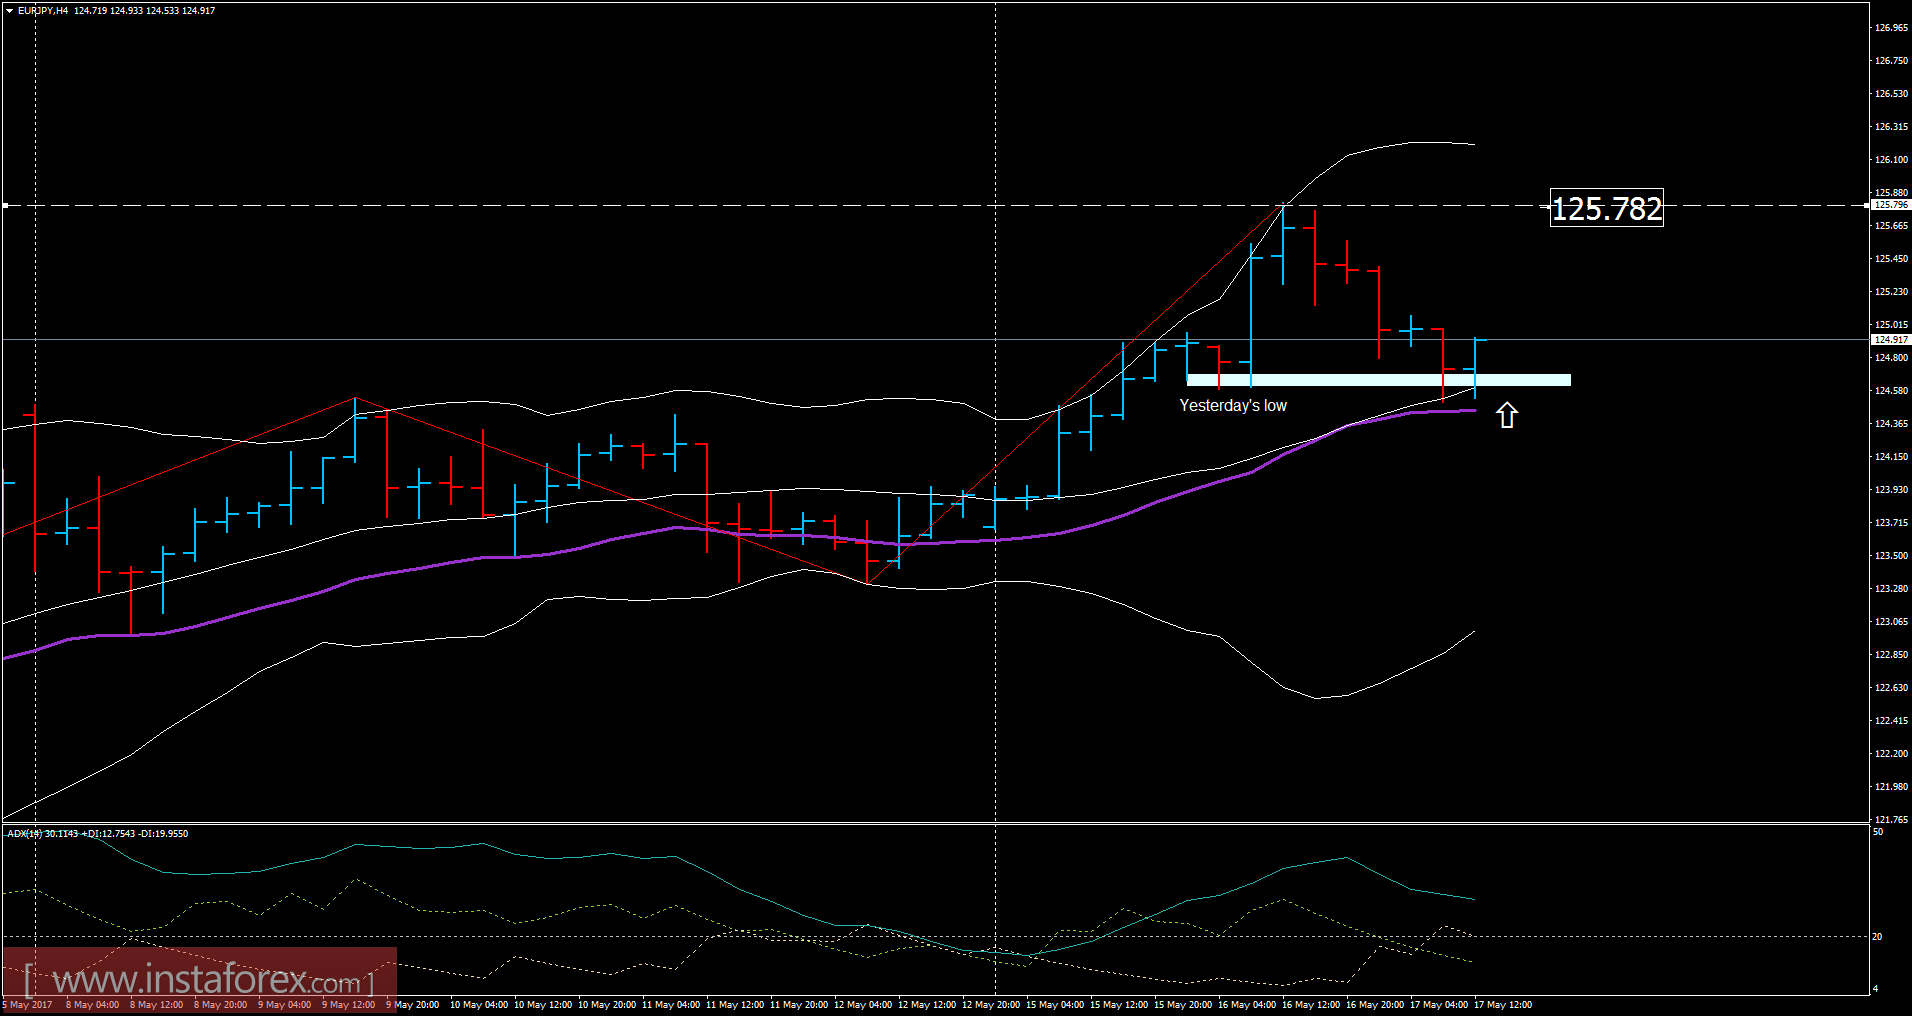Click the 122.850 price axis value
Screen dimensions: 1912x1016
pos(1891,655)
